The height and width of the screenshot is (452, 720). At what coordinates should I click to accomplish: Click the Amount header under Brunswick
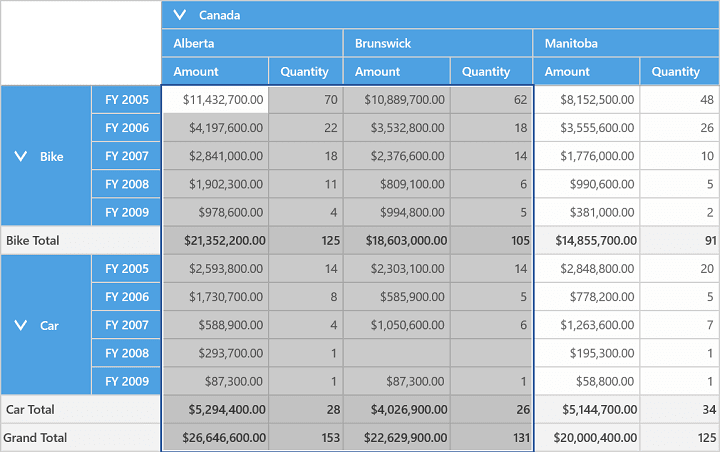(397, 71)
